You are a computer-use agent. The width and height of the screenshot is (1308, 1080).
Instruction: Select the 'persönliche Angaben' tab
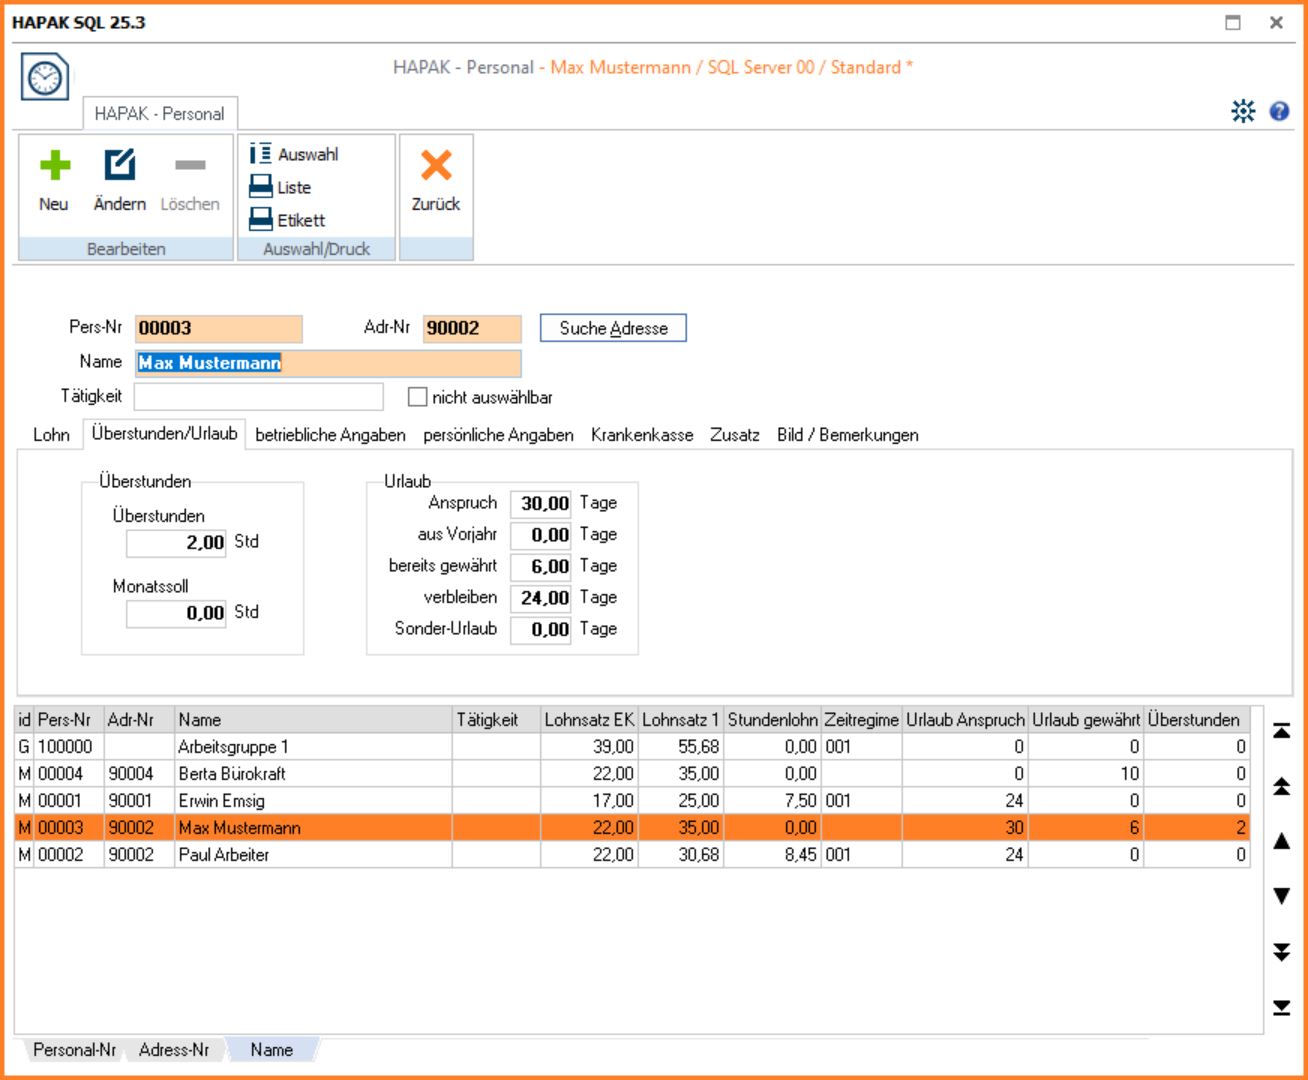coord(498,435)
